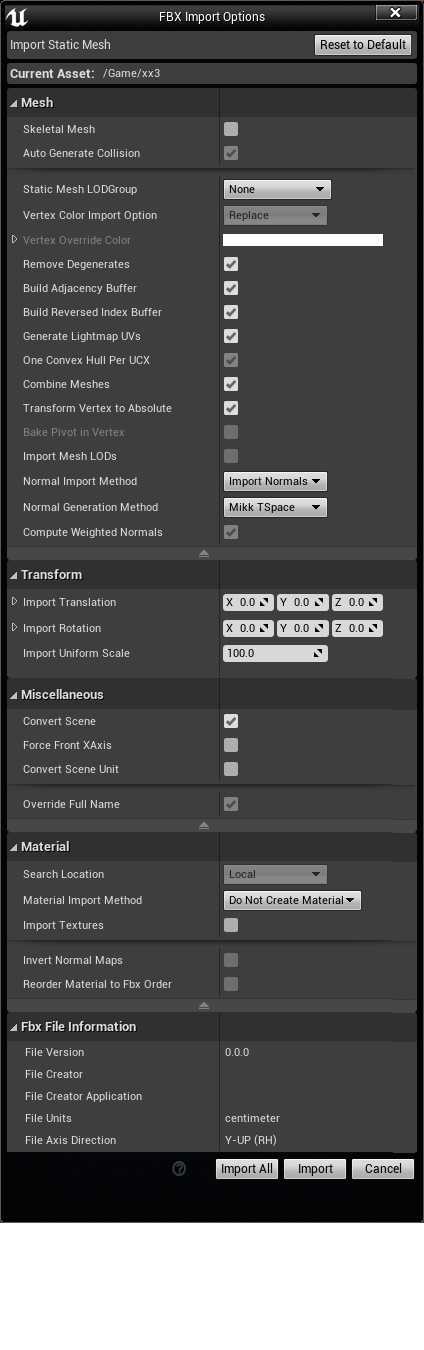Viewport: 424px width, 1350px height.
Task: Click the help question mark icon
Action: pyautogui.click(x=180, y=1169)
